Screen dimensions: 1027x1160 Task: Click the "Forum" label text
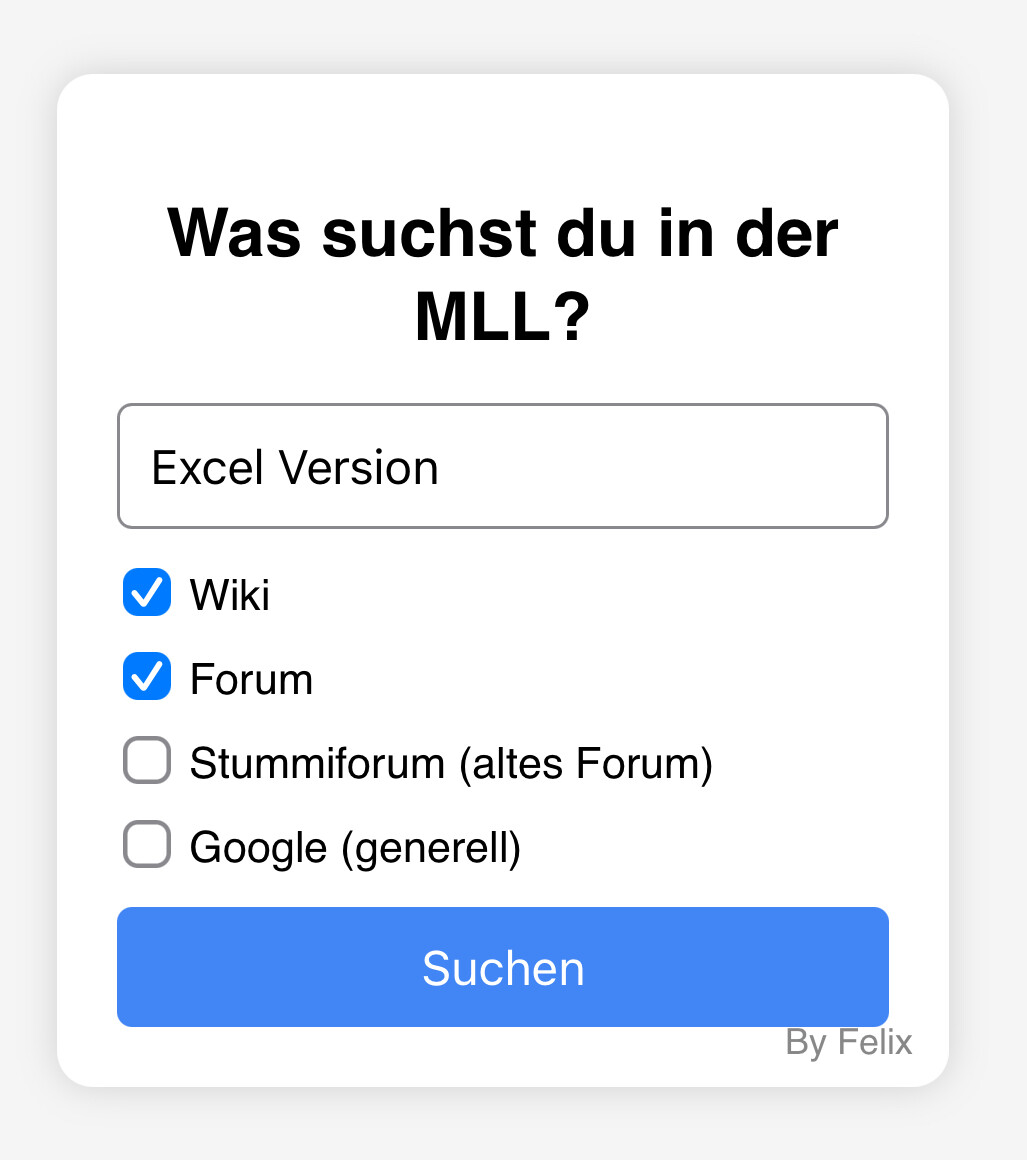tap(251, 680)
